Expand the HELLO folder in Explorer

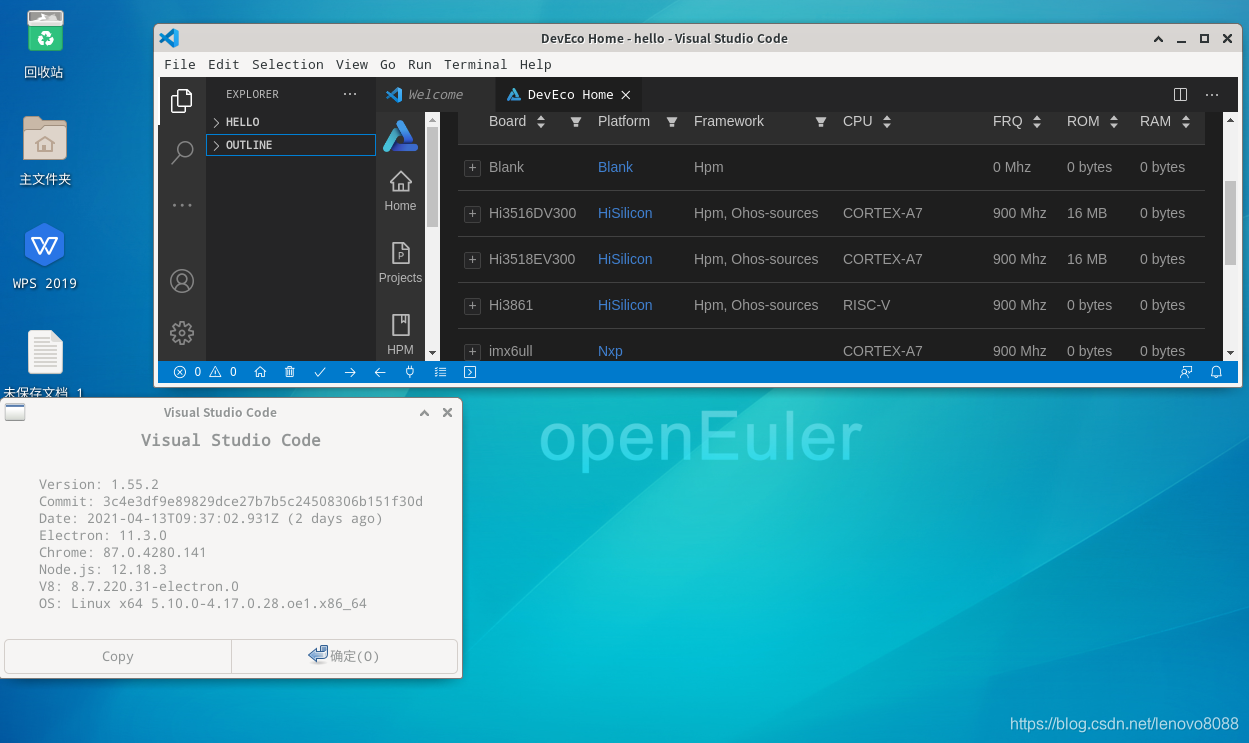[291, 122]
